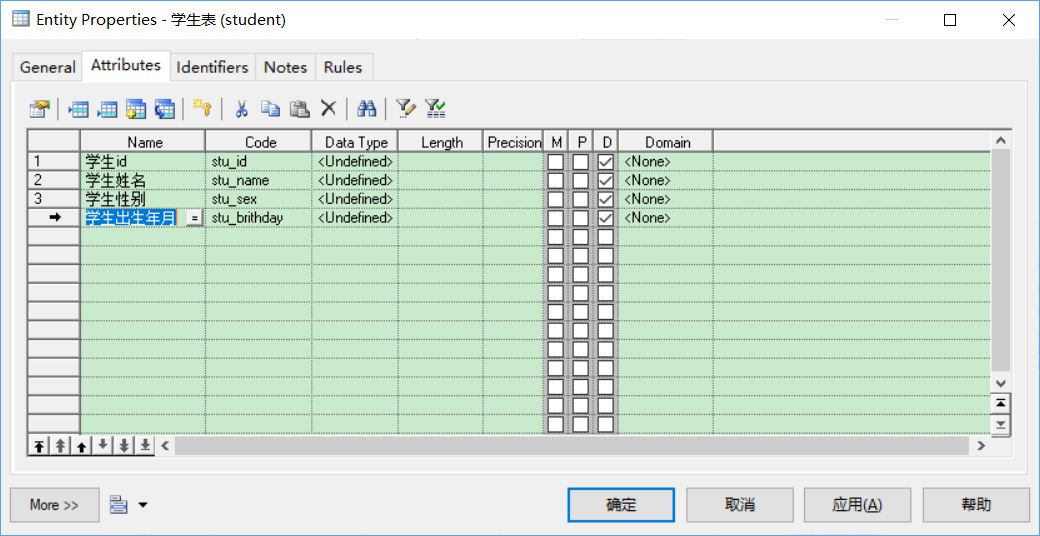Select the Attributes tab

[x=126, y=65]
